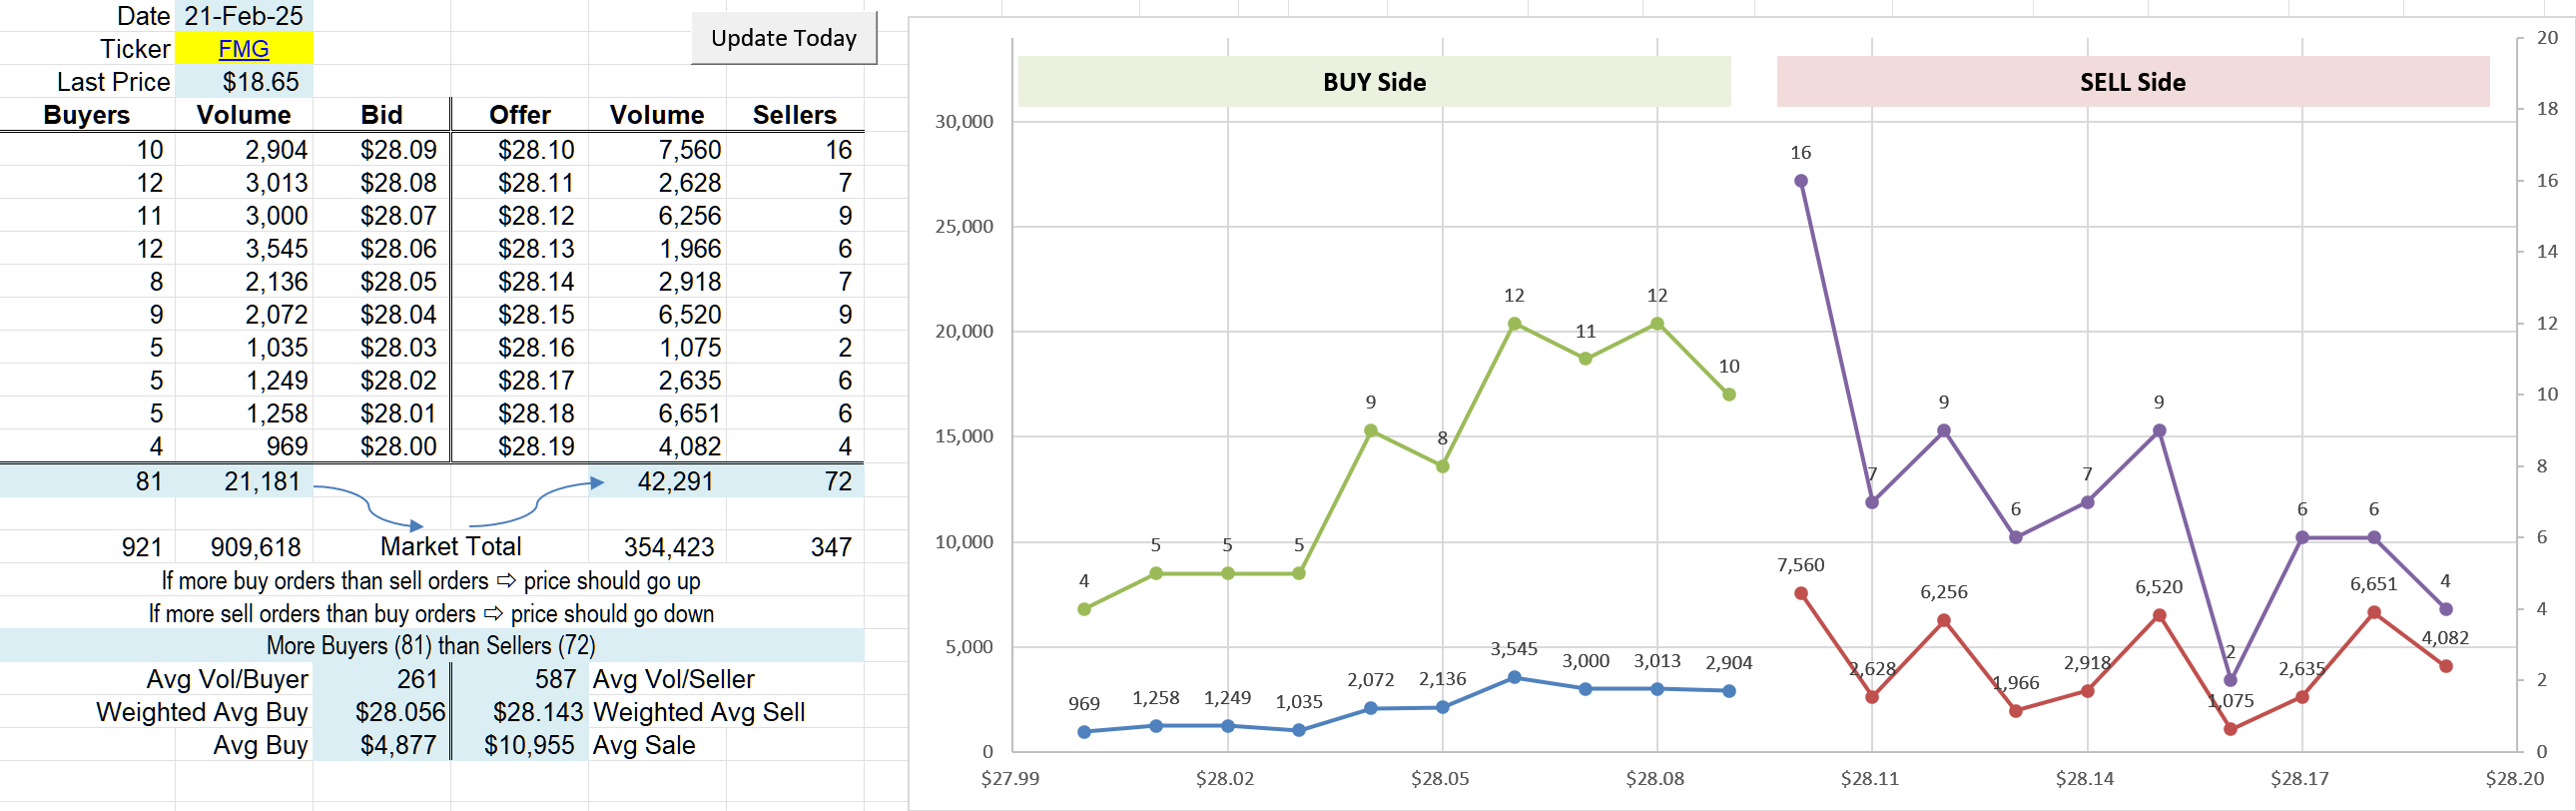This screenshot has width=2576, height=811.
Task: Click the $28.09 bid cell
Action: pyautogui.click(x=398, y=150)
